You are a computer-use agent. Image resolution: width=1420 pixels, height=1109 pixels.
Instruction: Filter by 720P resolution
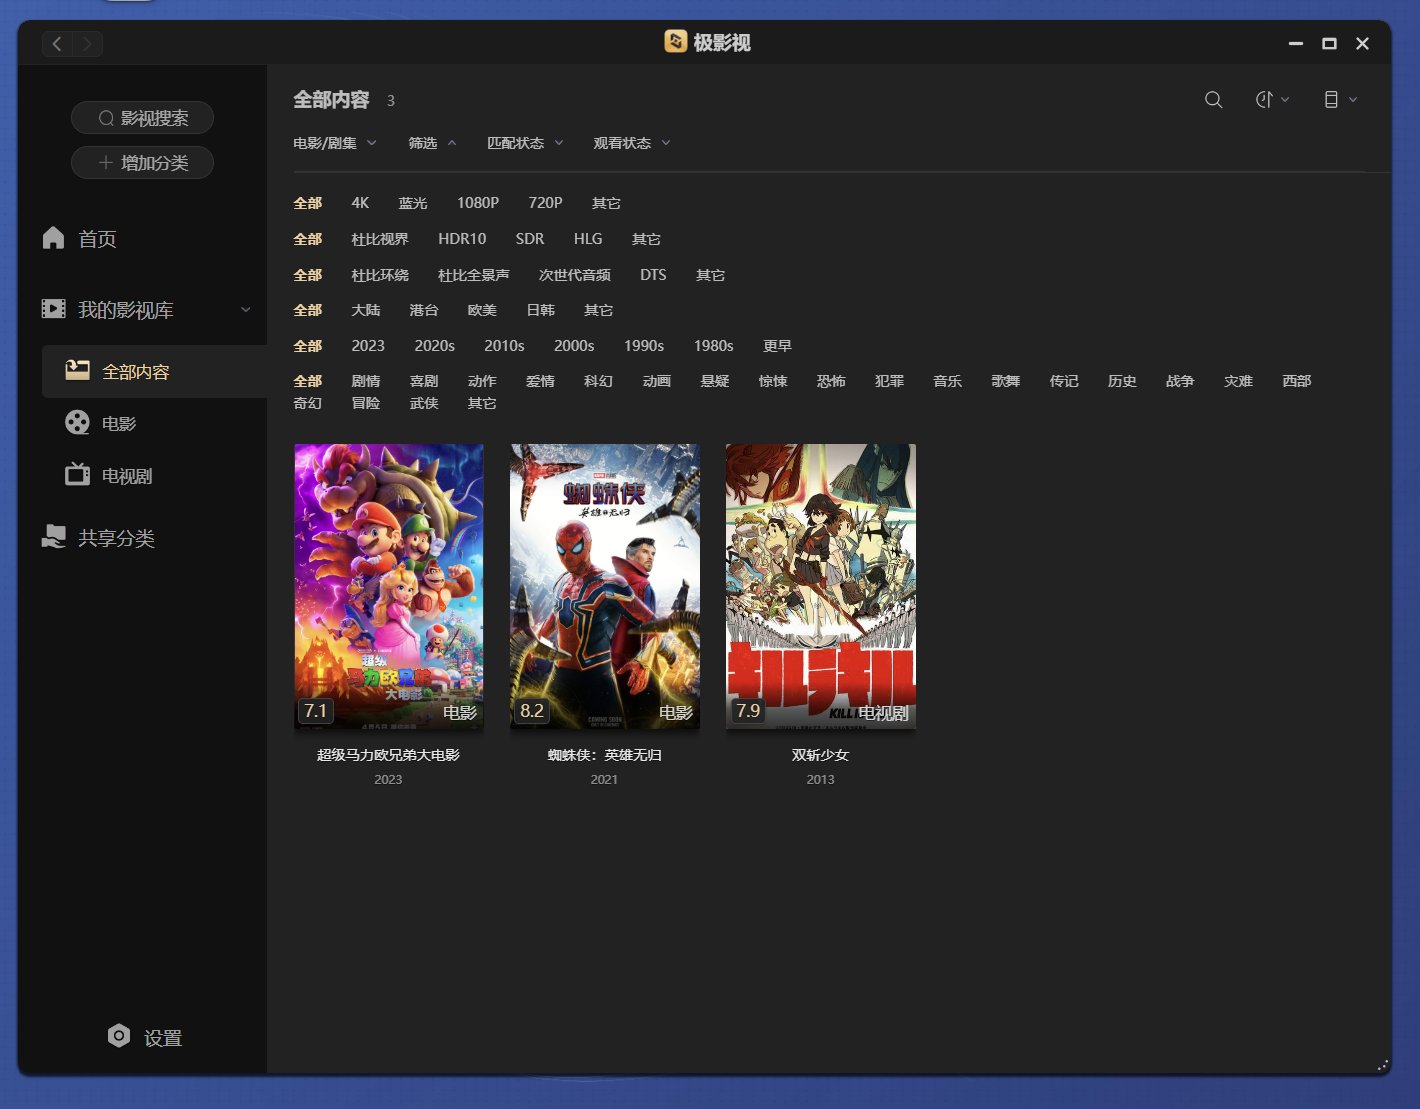point(545,203)
